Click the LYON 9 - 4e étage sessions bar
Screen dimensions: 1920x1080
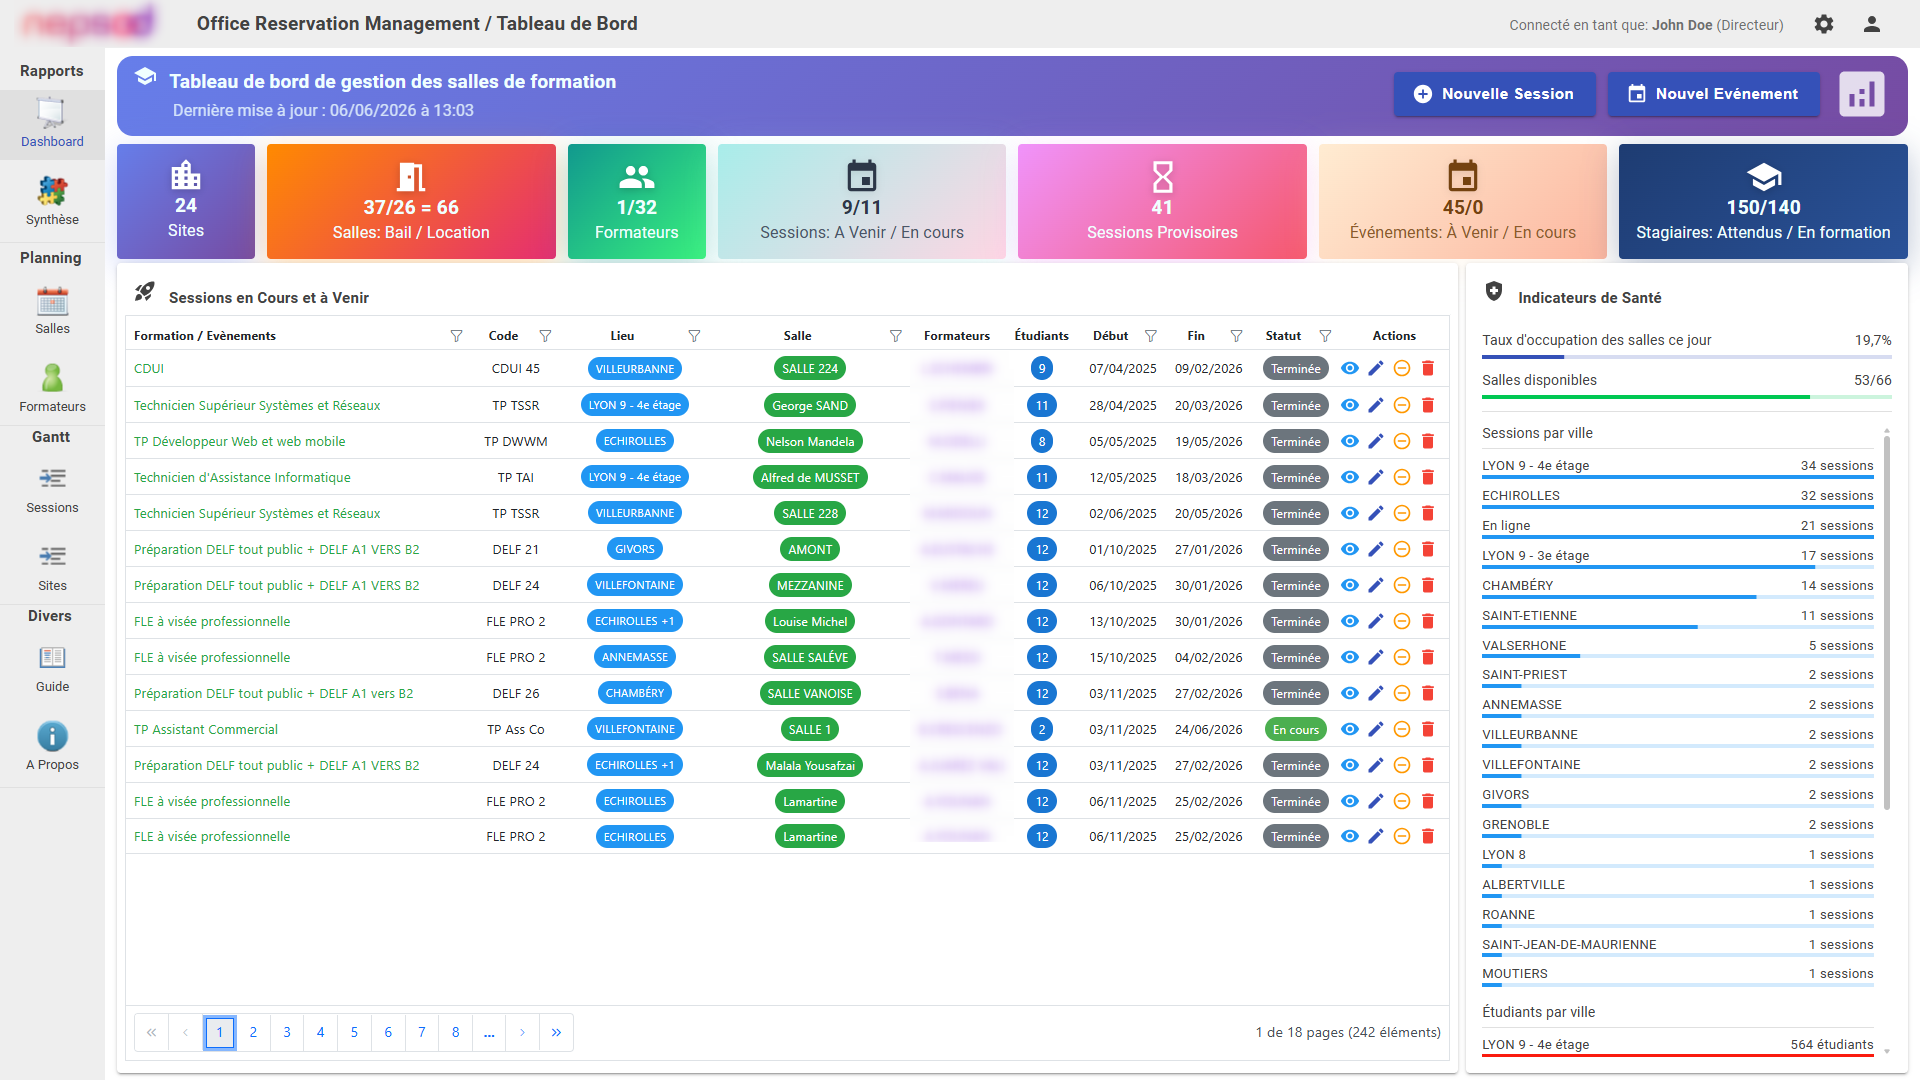(x=1677, y=478)
